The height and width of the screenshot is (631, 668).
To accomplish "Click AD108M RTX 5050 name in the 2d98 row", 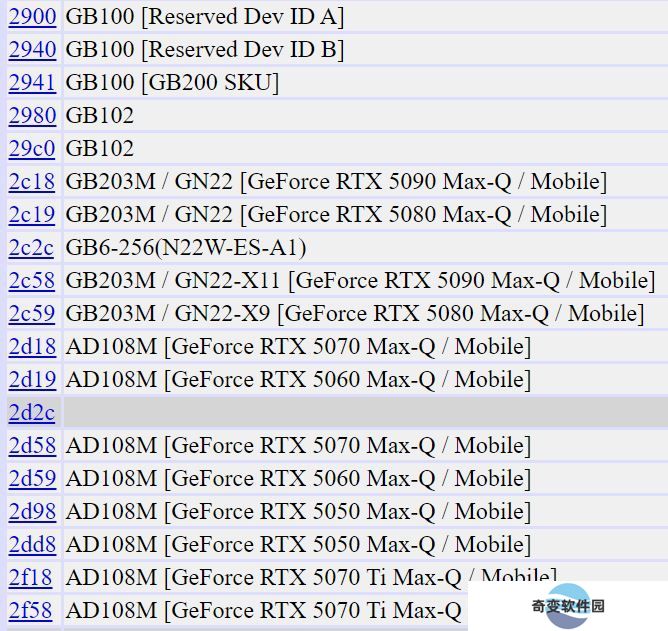I will (x=299, y=512).
